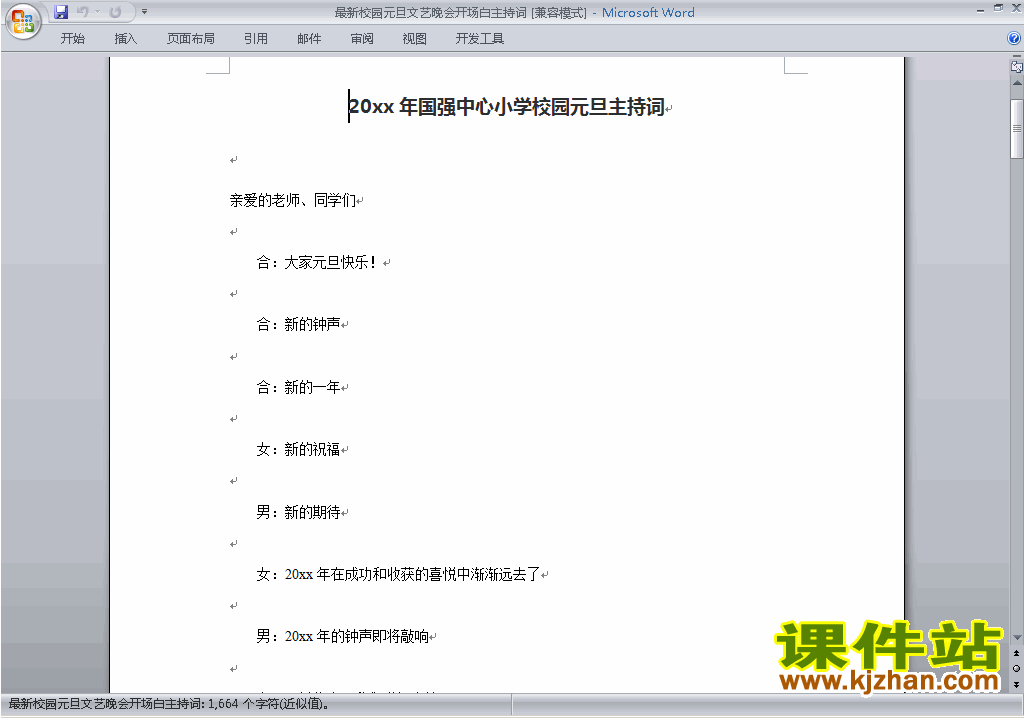Jump to next page with double-down arrow

tap(1017, 684)
